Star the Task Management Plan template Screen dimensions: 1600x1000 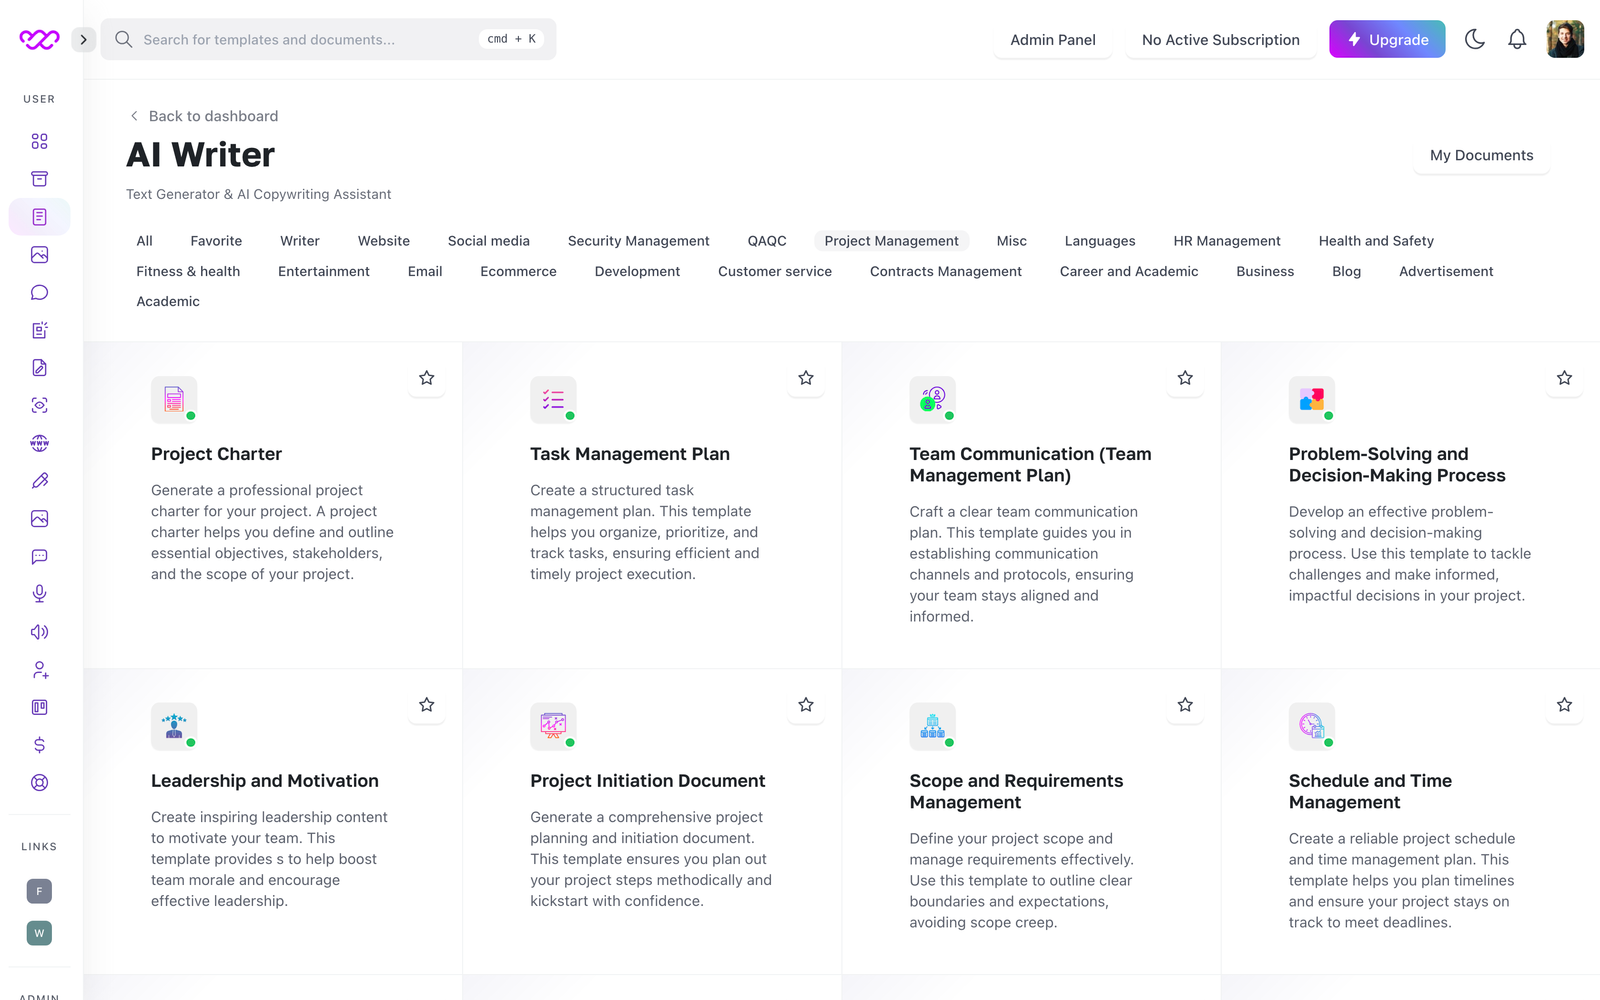point(806,378)
